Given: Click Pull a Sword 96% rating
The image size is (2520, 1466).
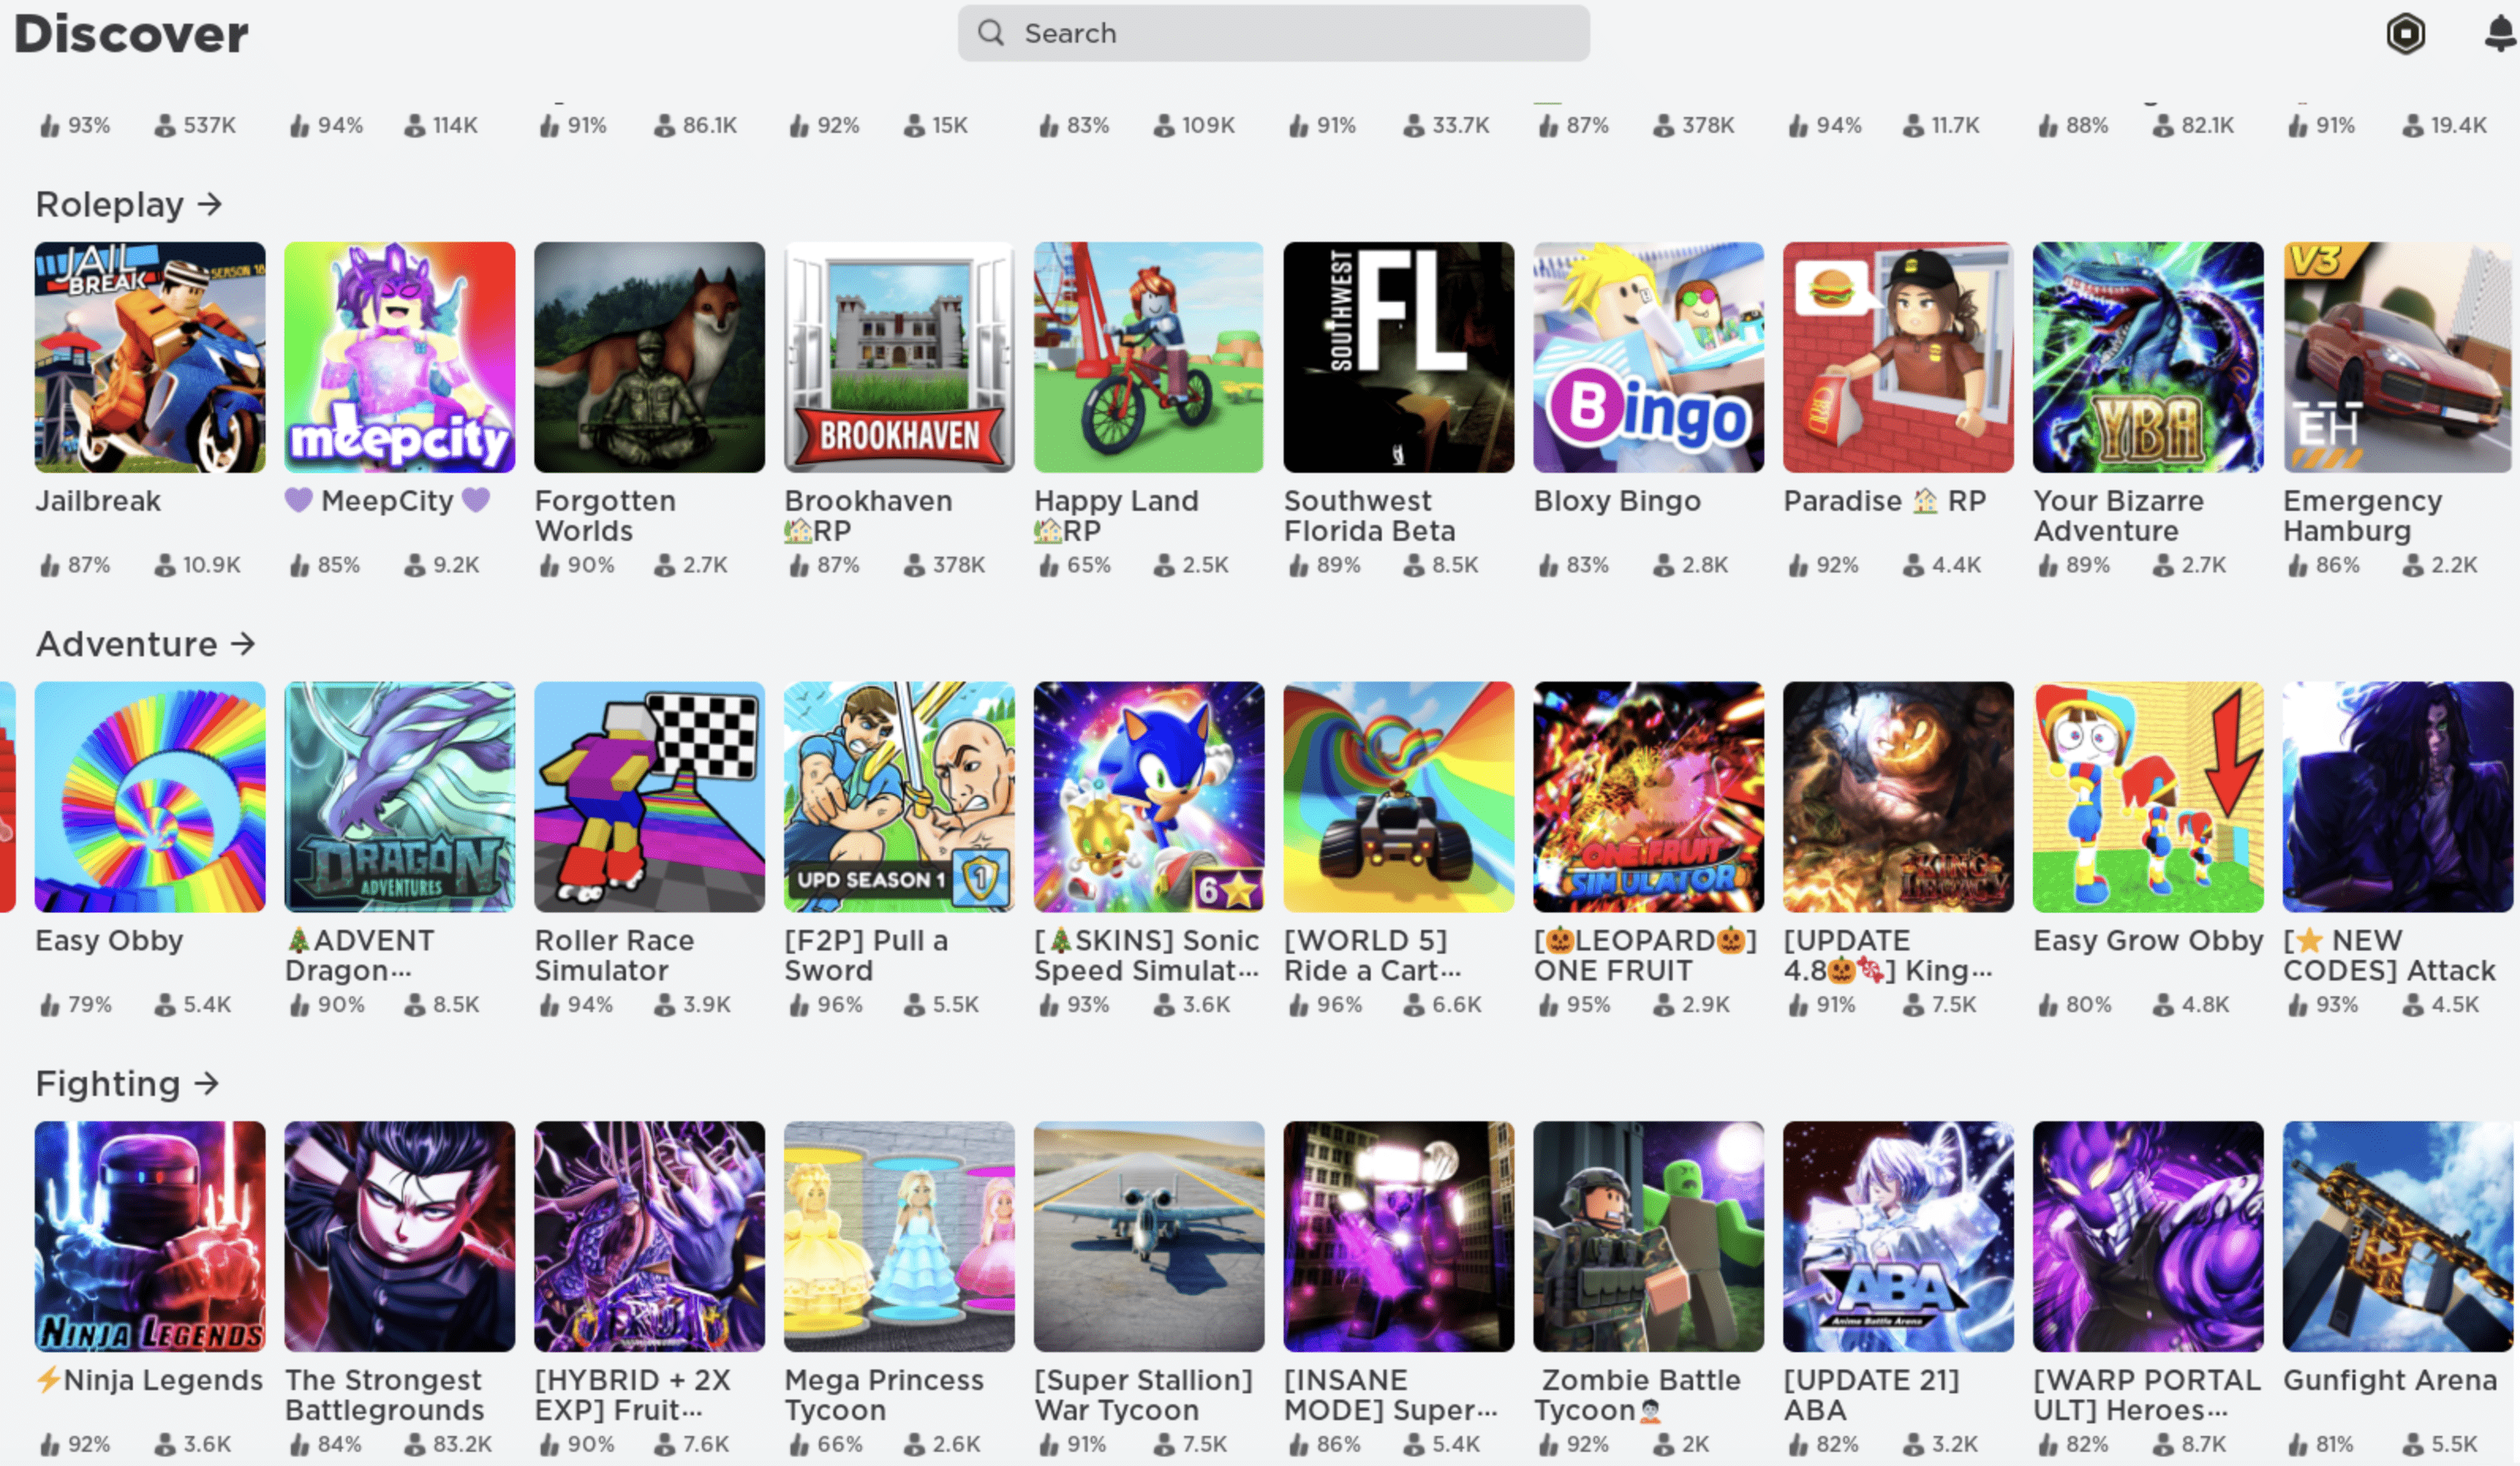Looking at the screenshot, I should click(826, 1005).
